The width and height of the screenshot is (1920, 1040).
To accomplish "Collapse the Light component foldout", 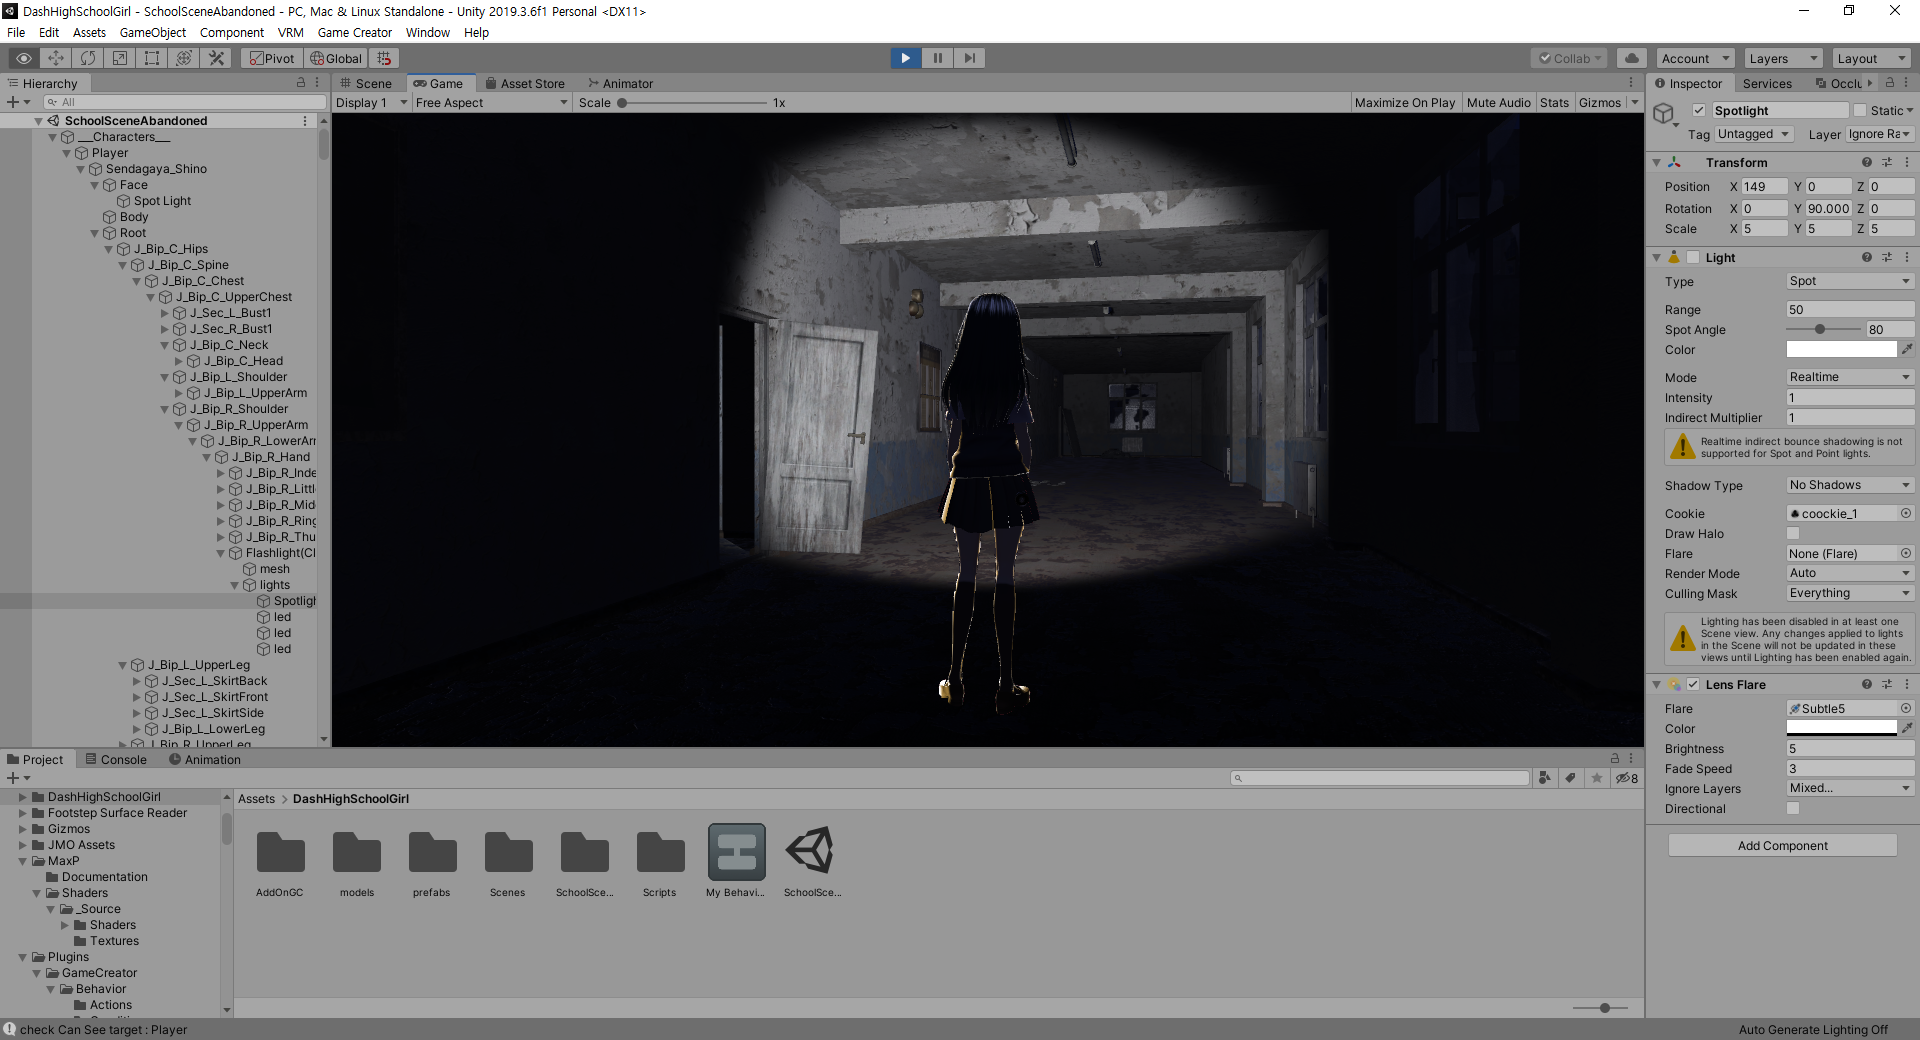I will [1656, 257].
